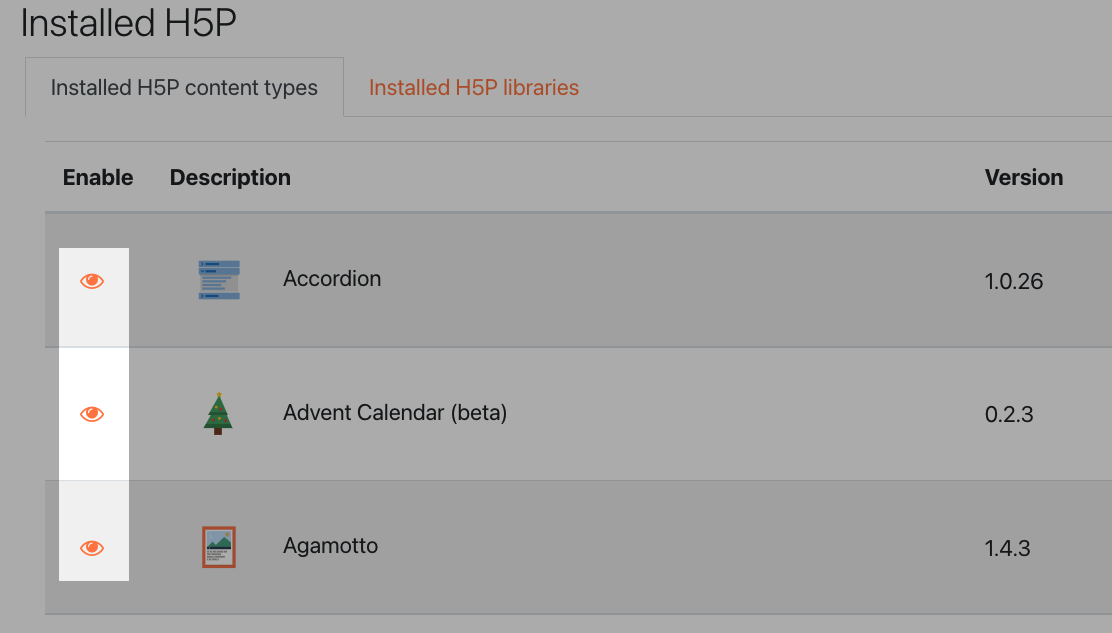This screenshot has width=1112, height=633.
Task: Click the Version column header
Action: [1024, 177]
